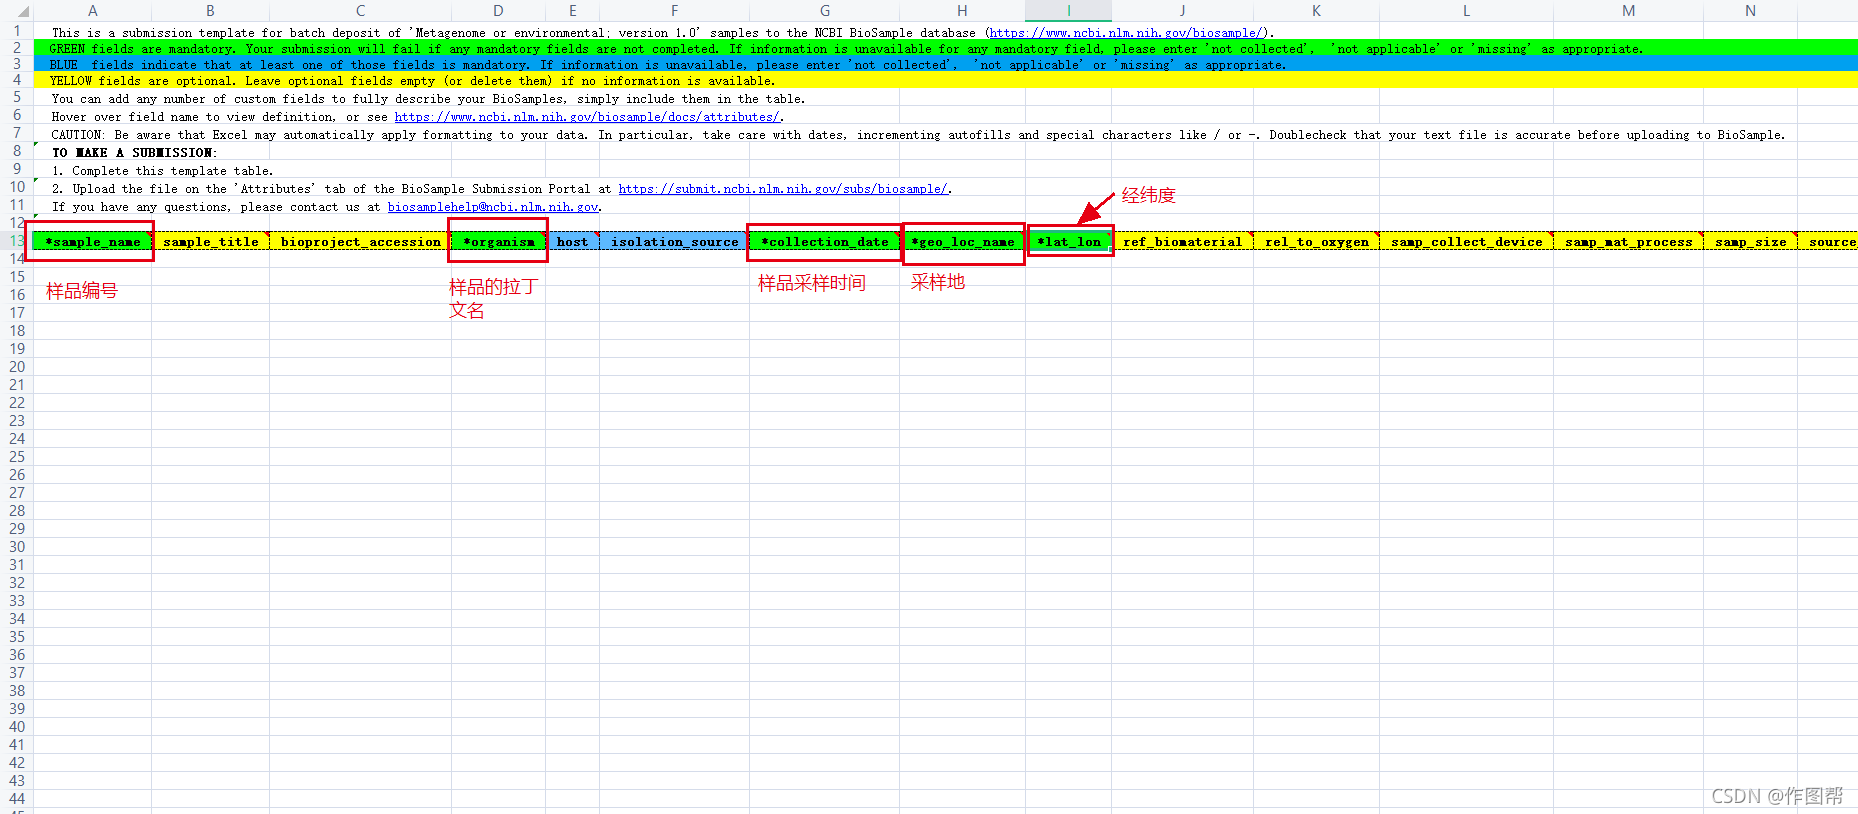The height and width of the screenshot is (814, 1858).
Task: Select column F header
Action: [x=674, y=10]
